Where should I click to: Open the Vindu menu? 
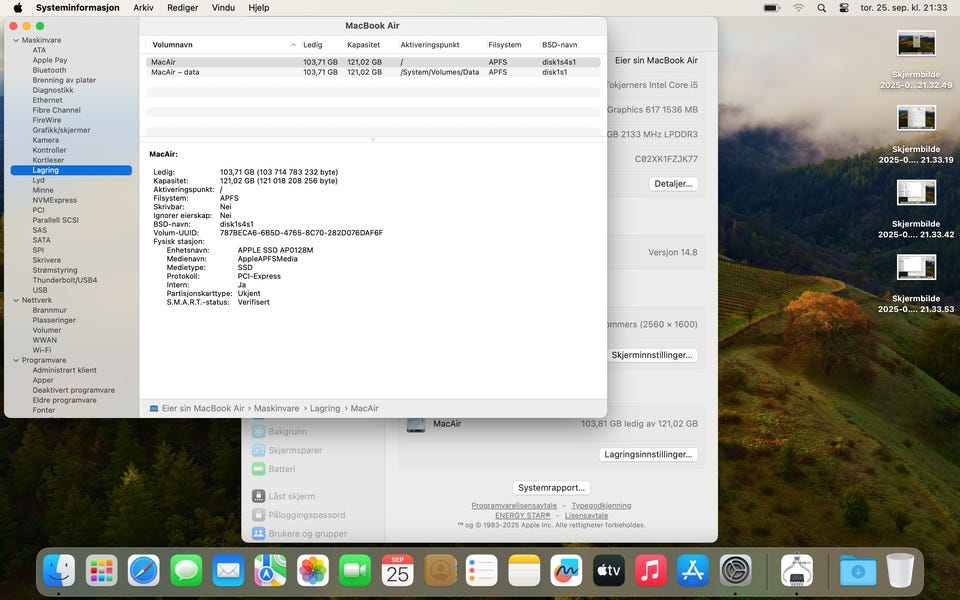pyautogui.click(x=224, y=7)
